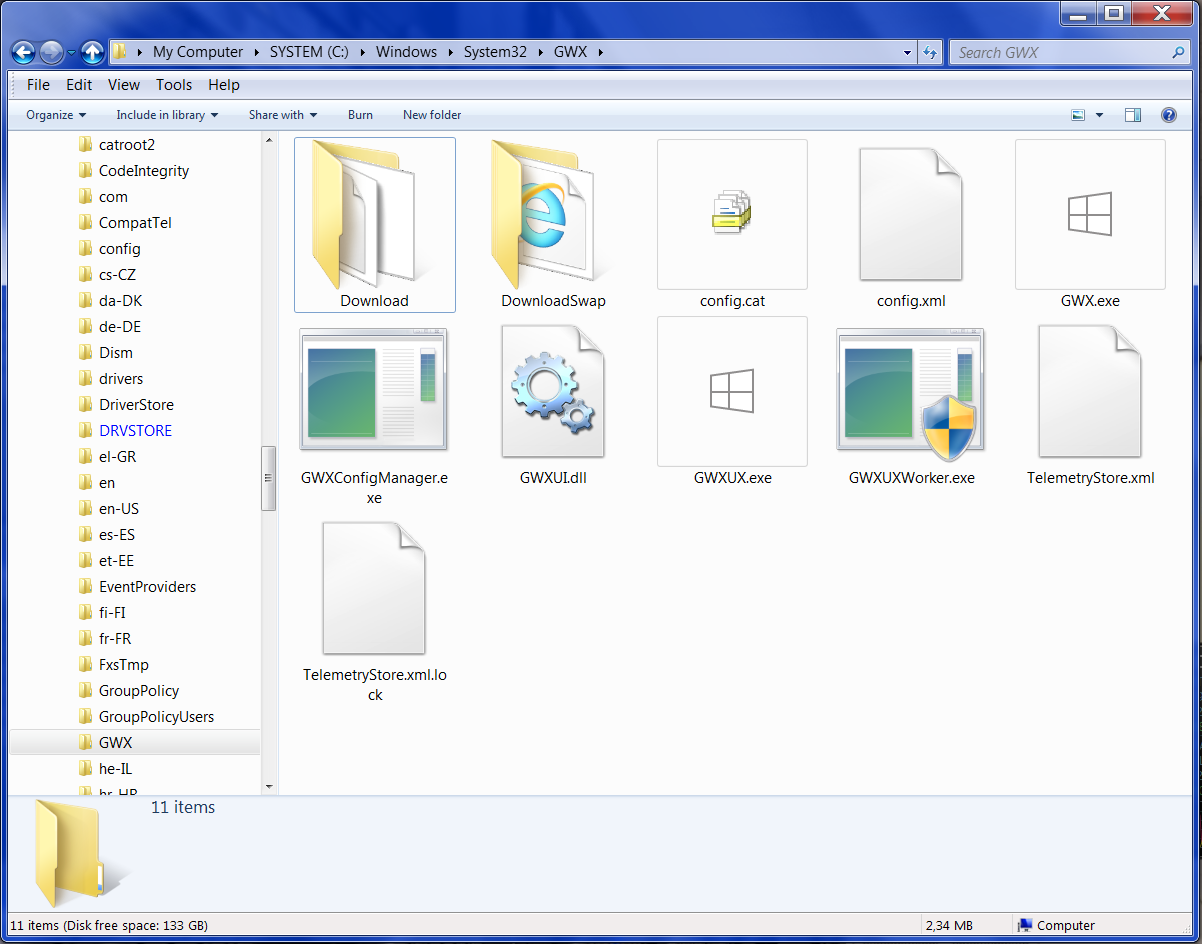
Task: Go back with the Back arrow button
Action: pos(24,52)
